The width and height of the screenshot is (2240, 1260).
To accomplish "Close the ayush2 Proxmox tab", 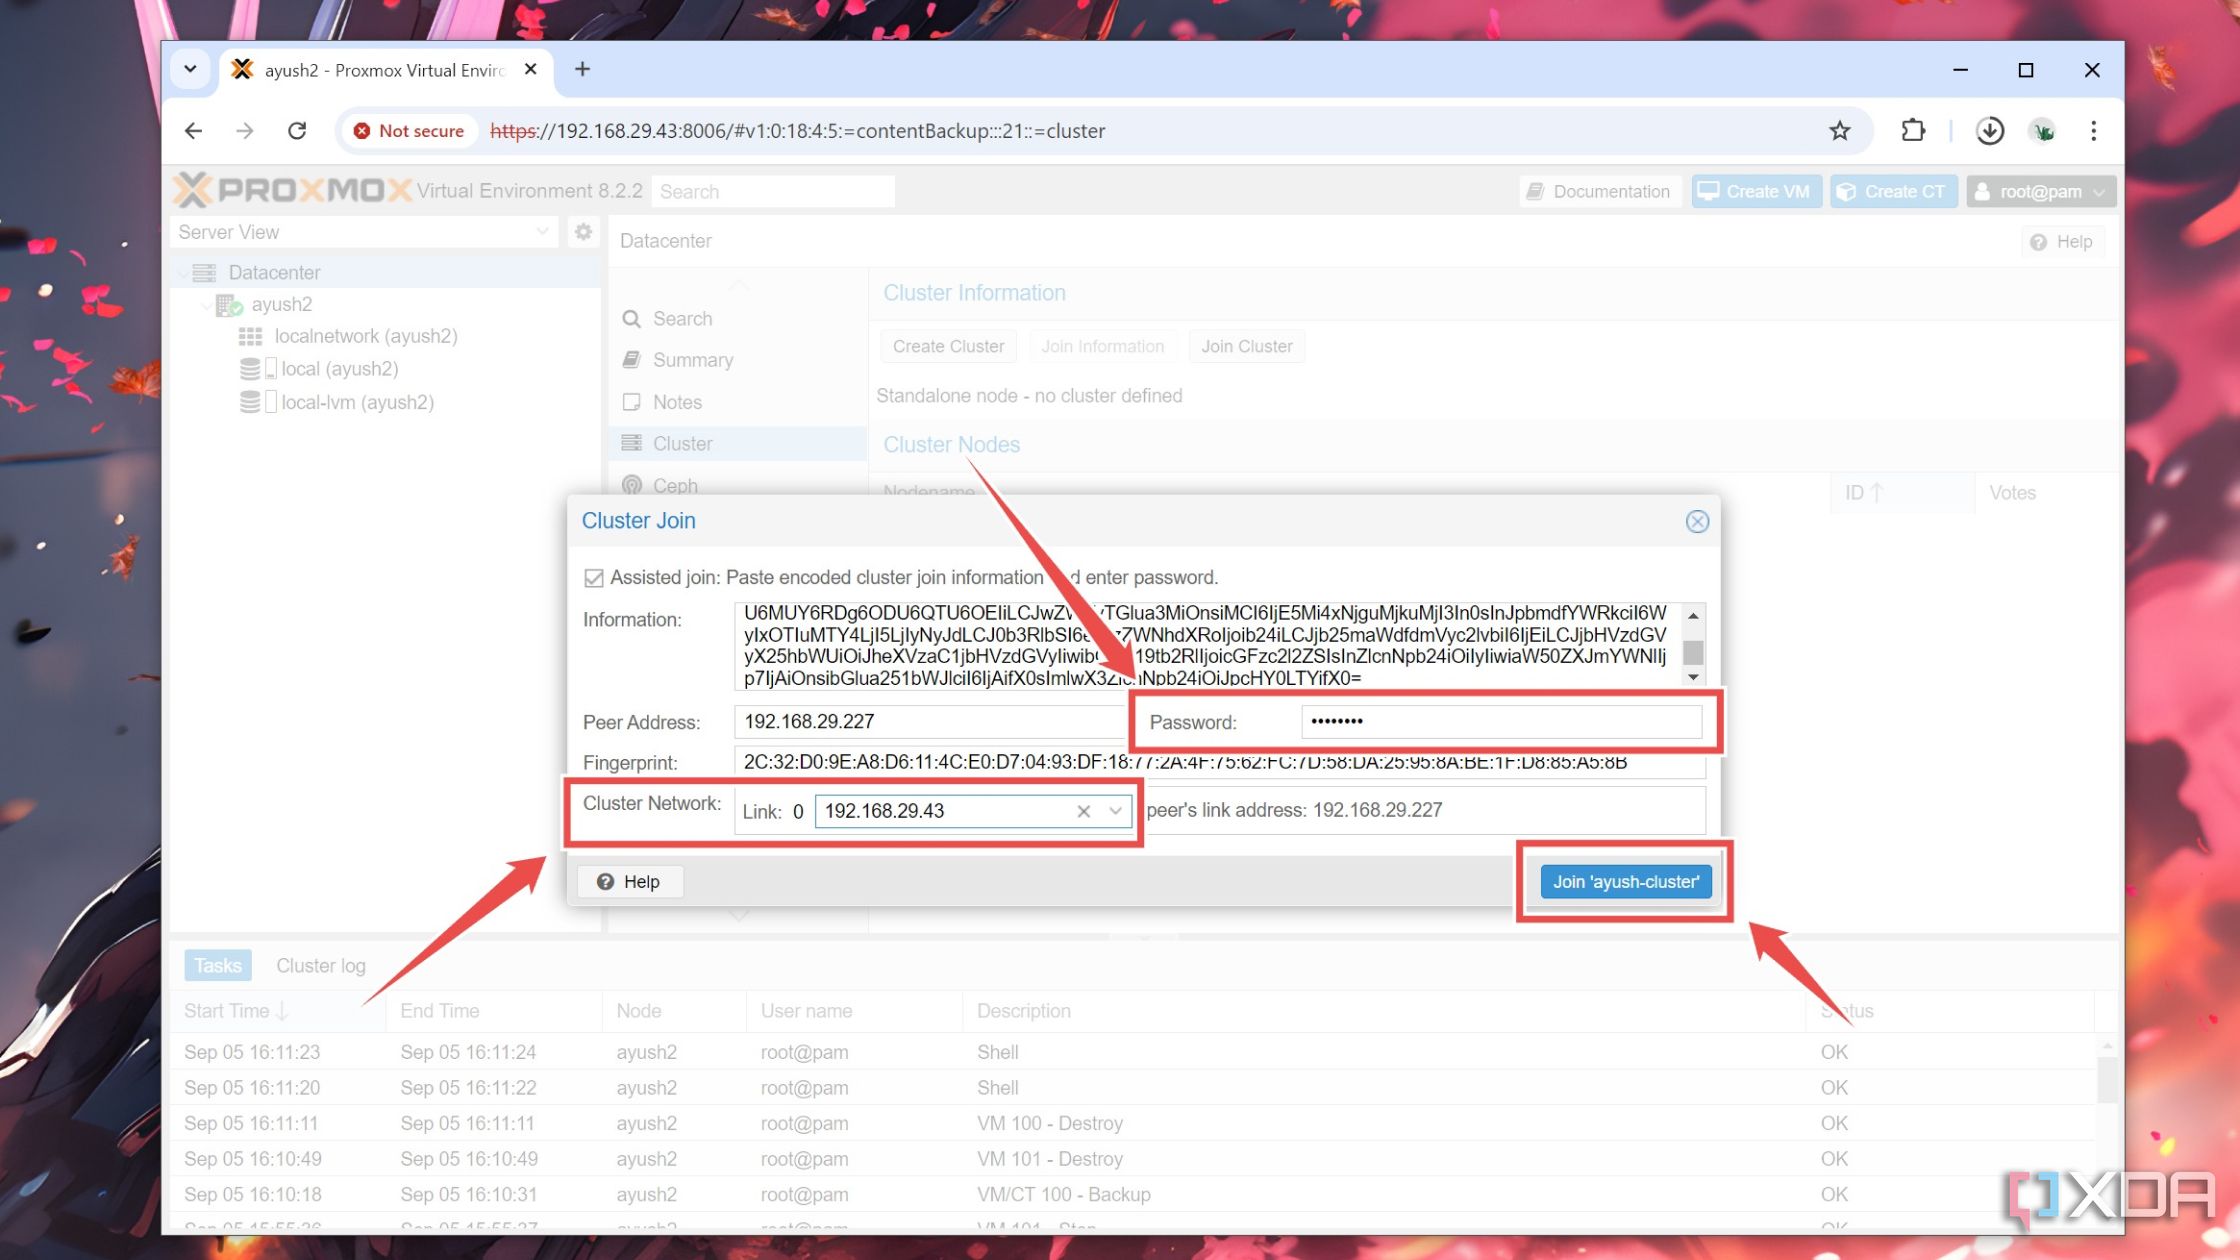I will [x=531, y=69].
